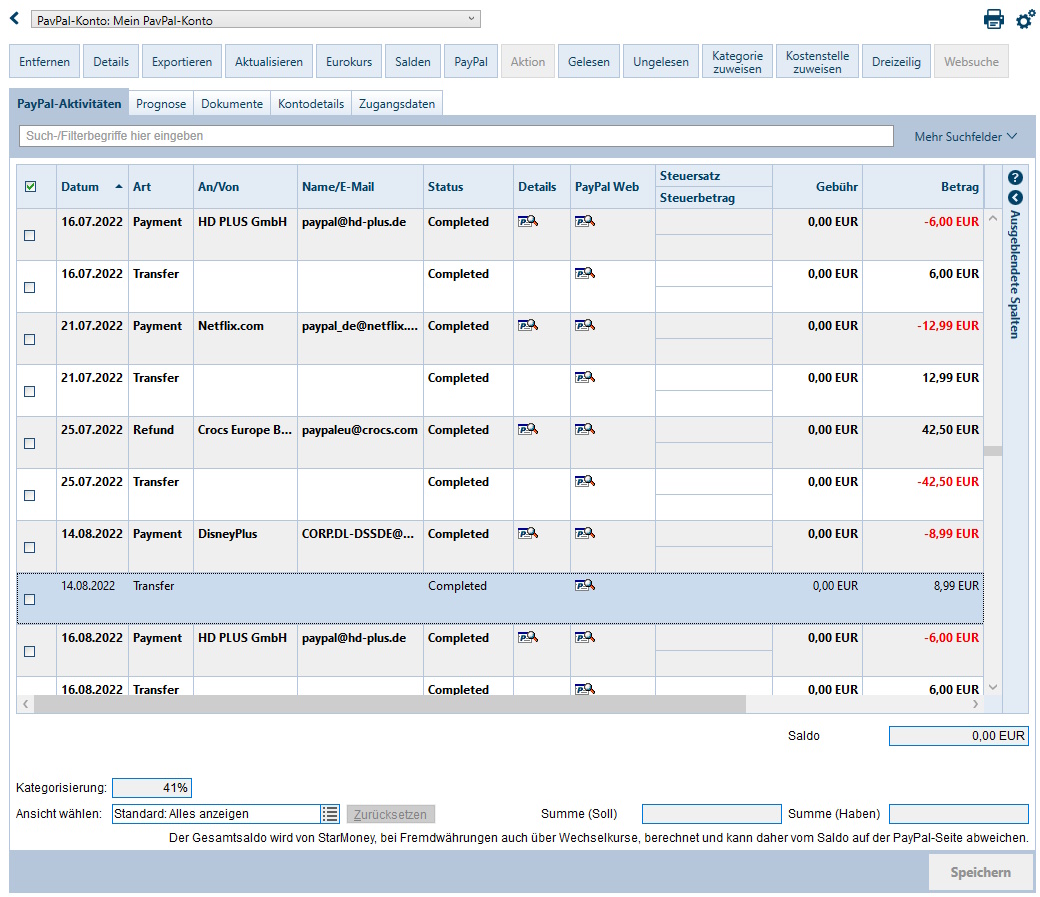
Task: Open PayPal Web icon for 14.08.2022 transfer
Action: click(x=585, y=585)
